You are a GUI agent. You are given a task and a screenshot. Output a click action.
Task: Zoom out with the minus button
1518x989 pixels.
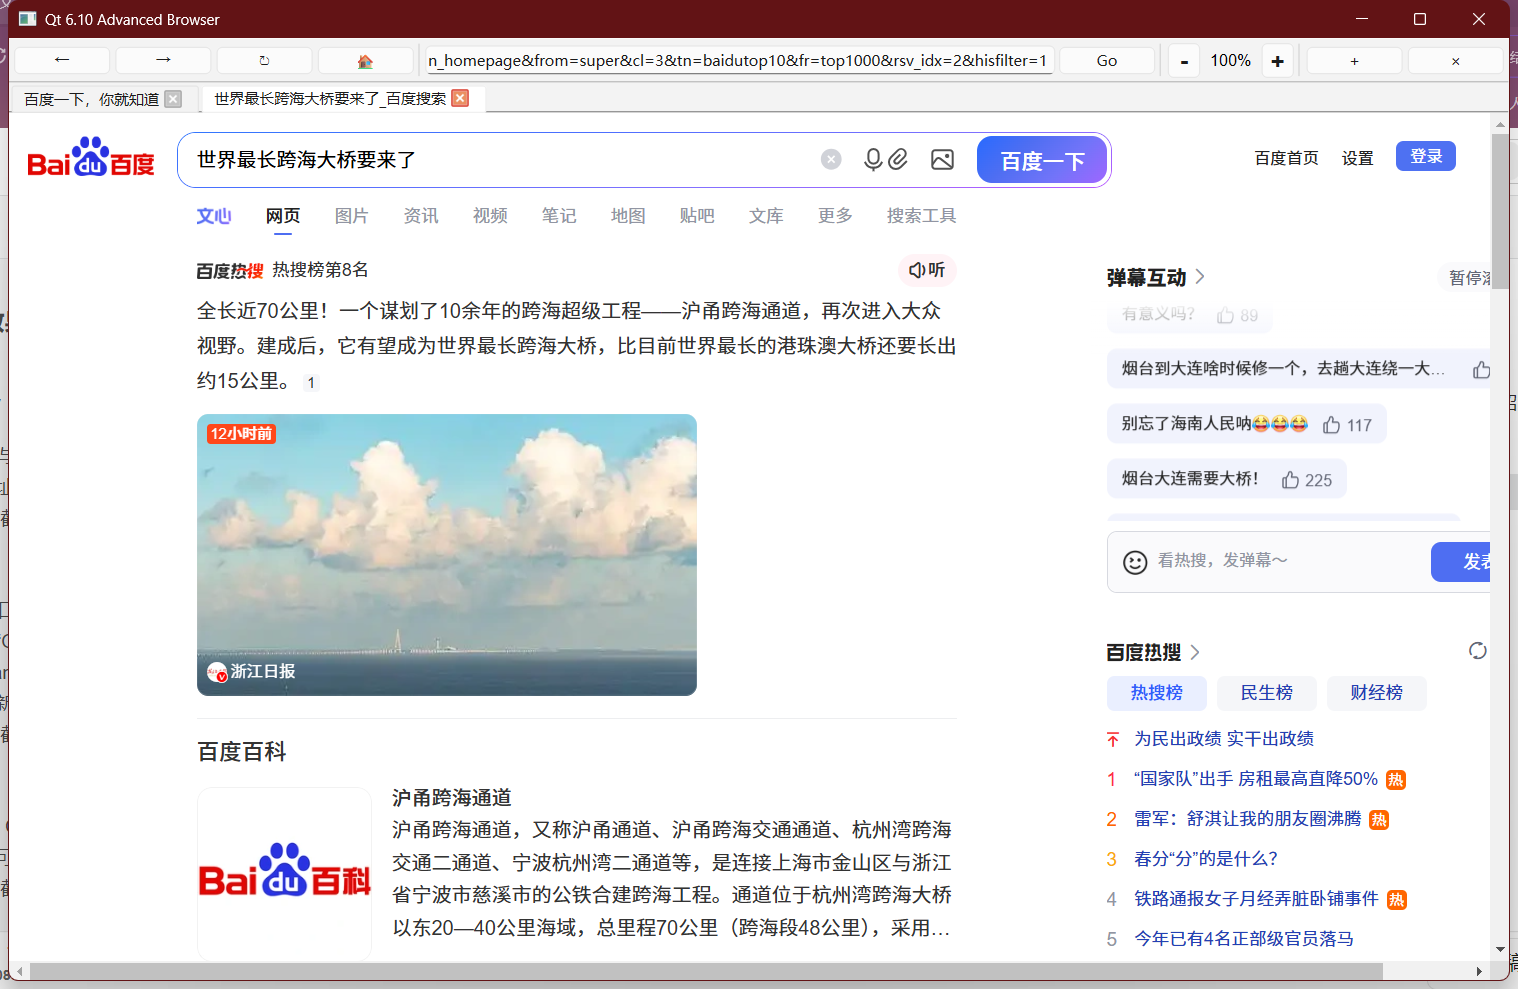click(1184, 61)
